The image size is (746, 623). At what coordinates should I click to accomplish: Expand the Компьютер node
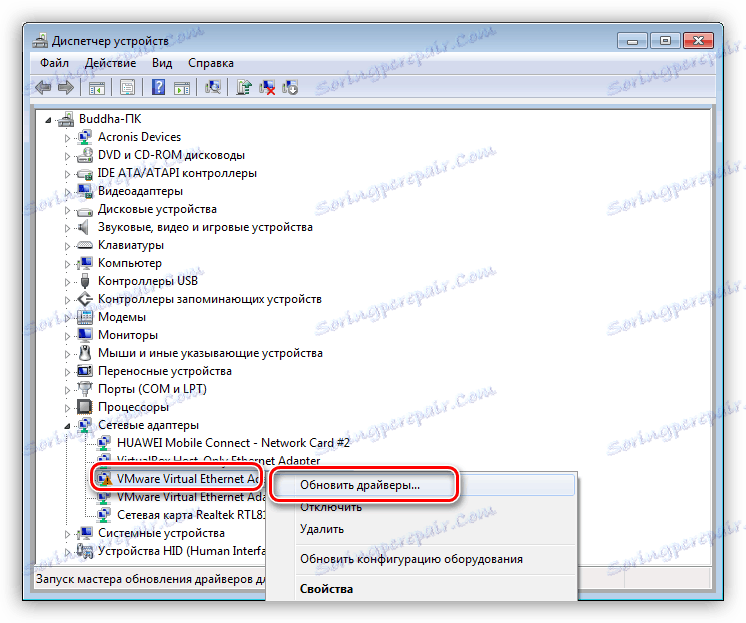click(x=67, y=264)
